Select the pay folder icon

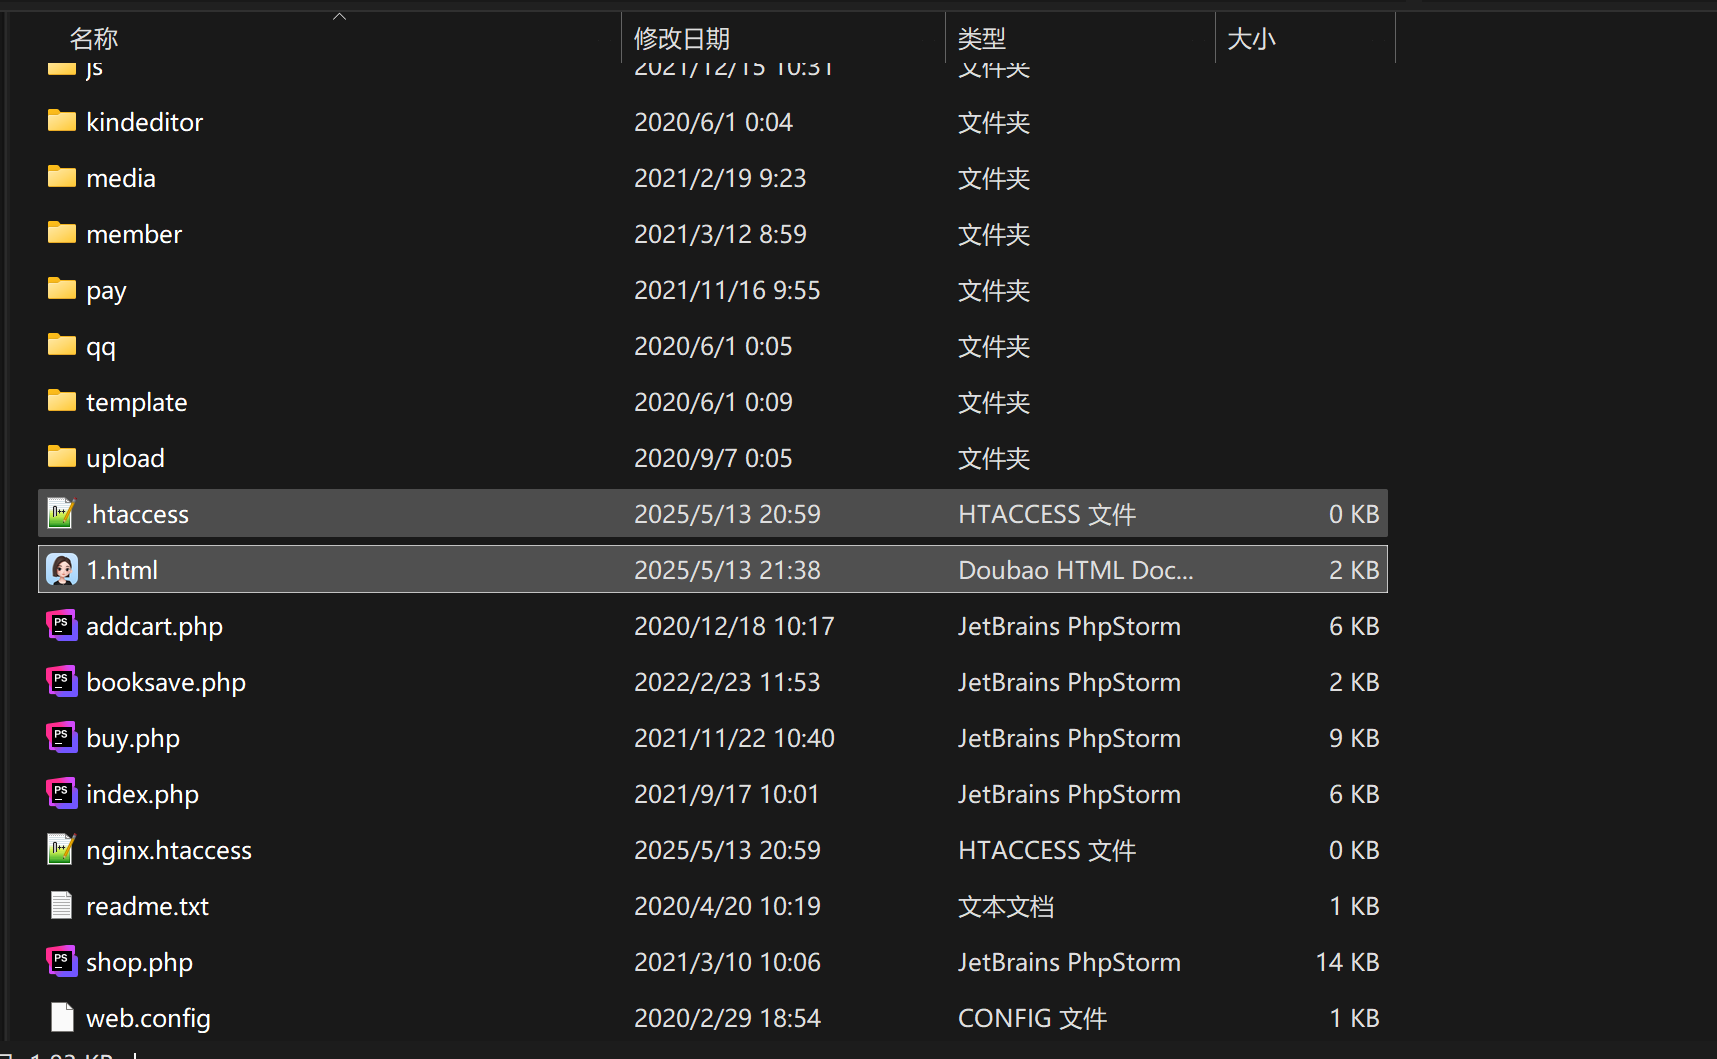[61, 290]
